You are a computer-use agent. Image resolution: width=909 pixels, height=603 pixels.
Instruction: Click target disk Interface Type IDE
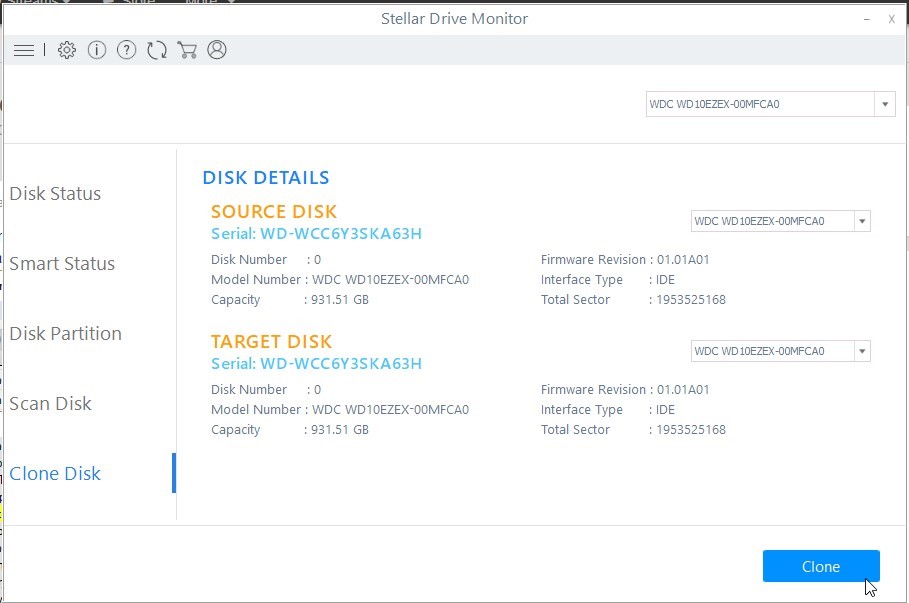pos(666,409)
